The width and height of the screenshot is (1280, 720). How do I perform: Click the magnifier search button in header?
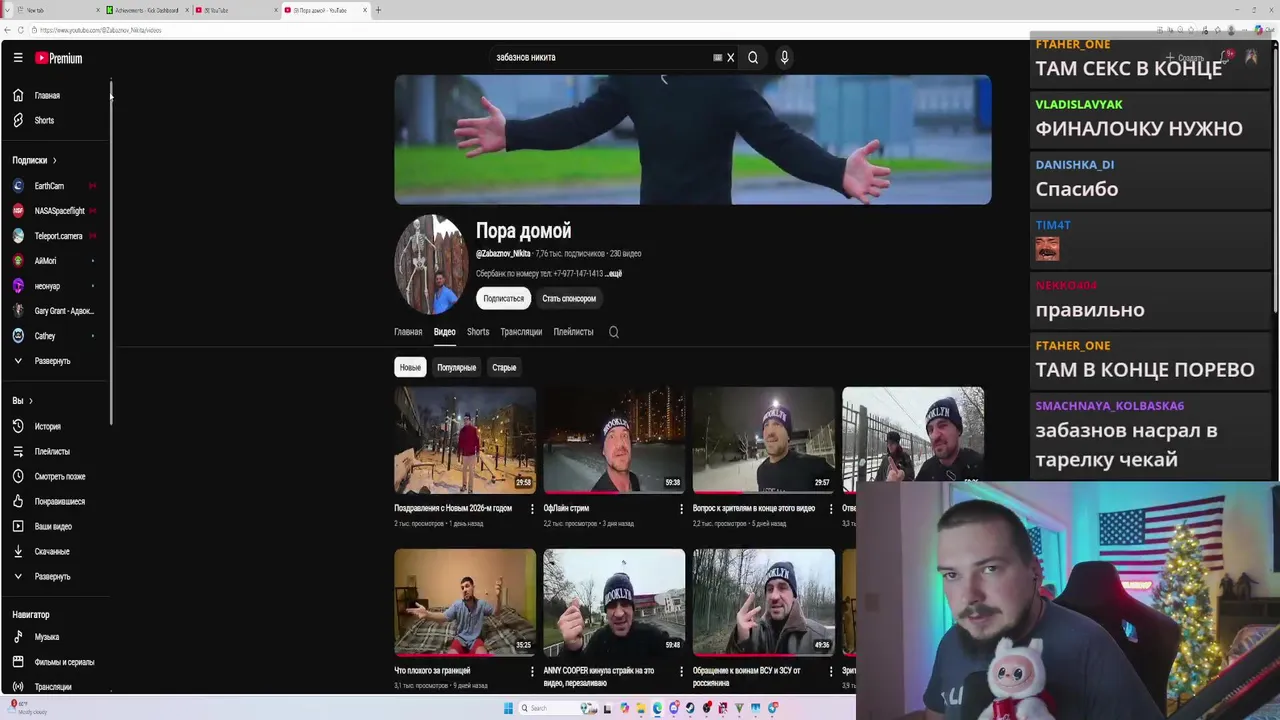coord(753,57)
